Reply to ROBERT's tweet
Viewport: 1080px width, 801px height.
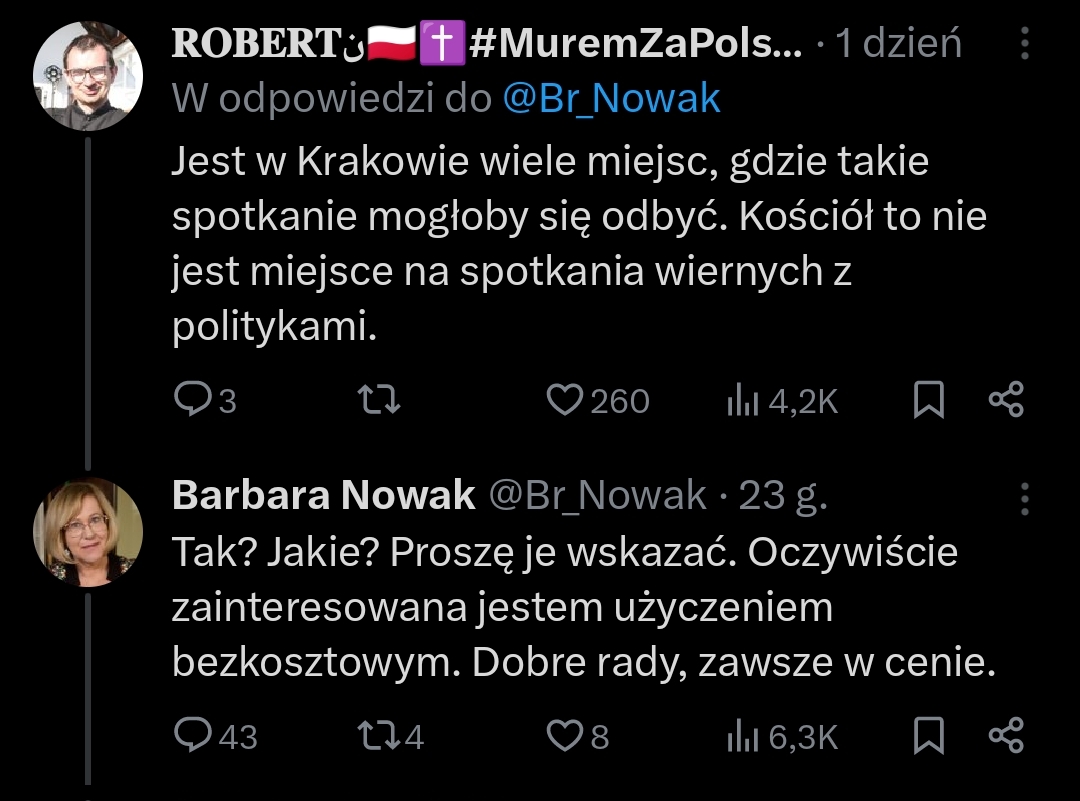(190, 400)
